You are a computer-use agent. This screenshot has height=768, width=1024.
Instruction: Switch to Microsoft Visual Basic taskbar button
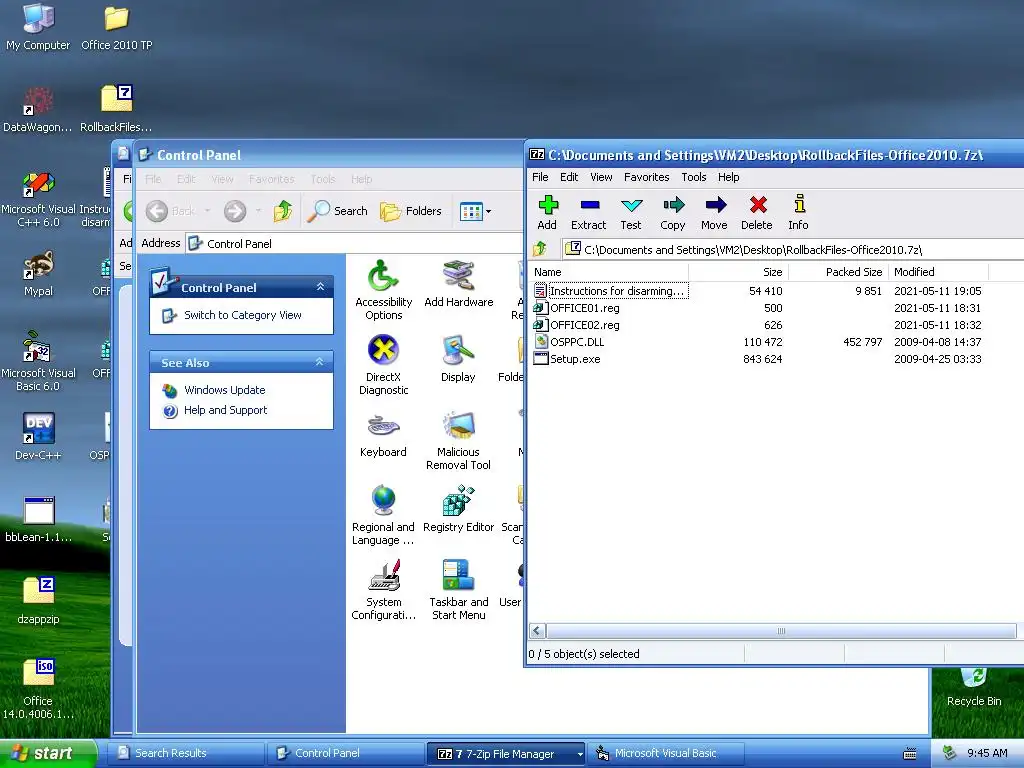666,754
